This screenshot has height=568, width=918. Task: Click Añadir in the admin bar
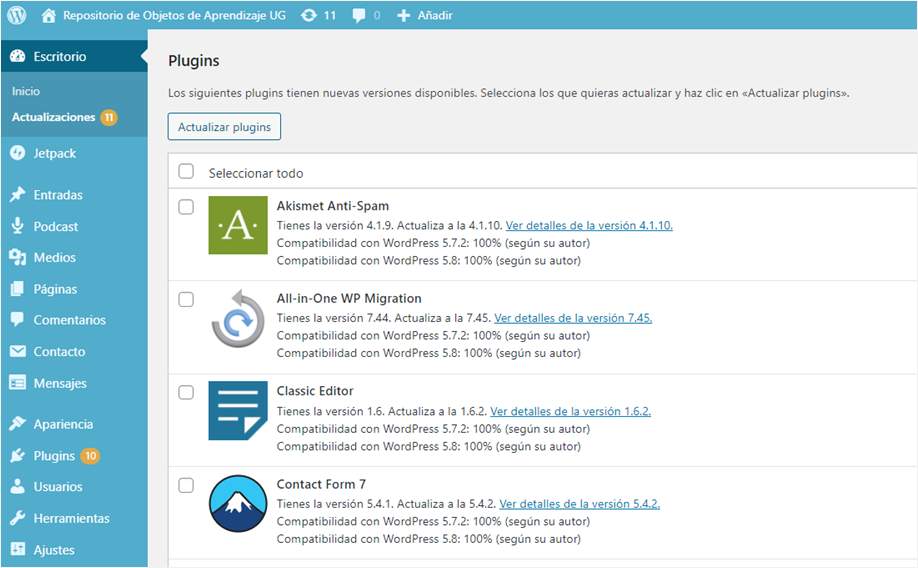pos(435,16)
